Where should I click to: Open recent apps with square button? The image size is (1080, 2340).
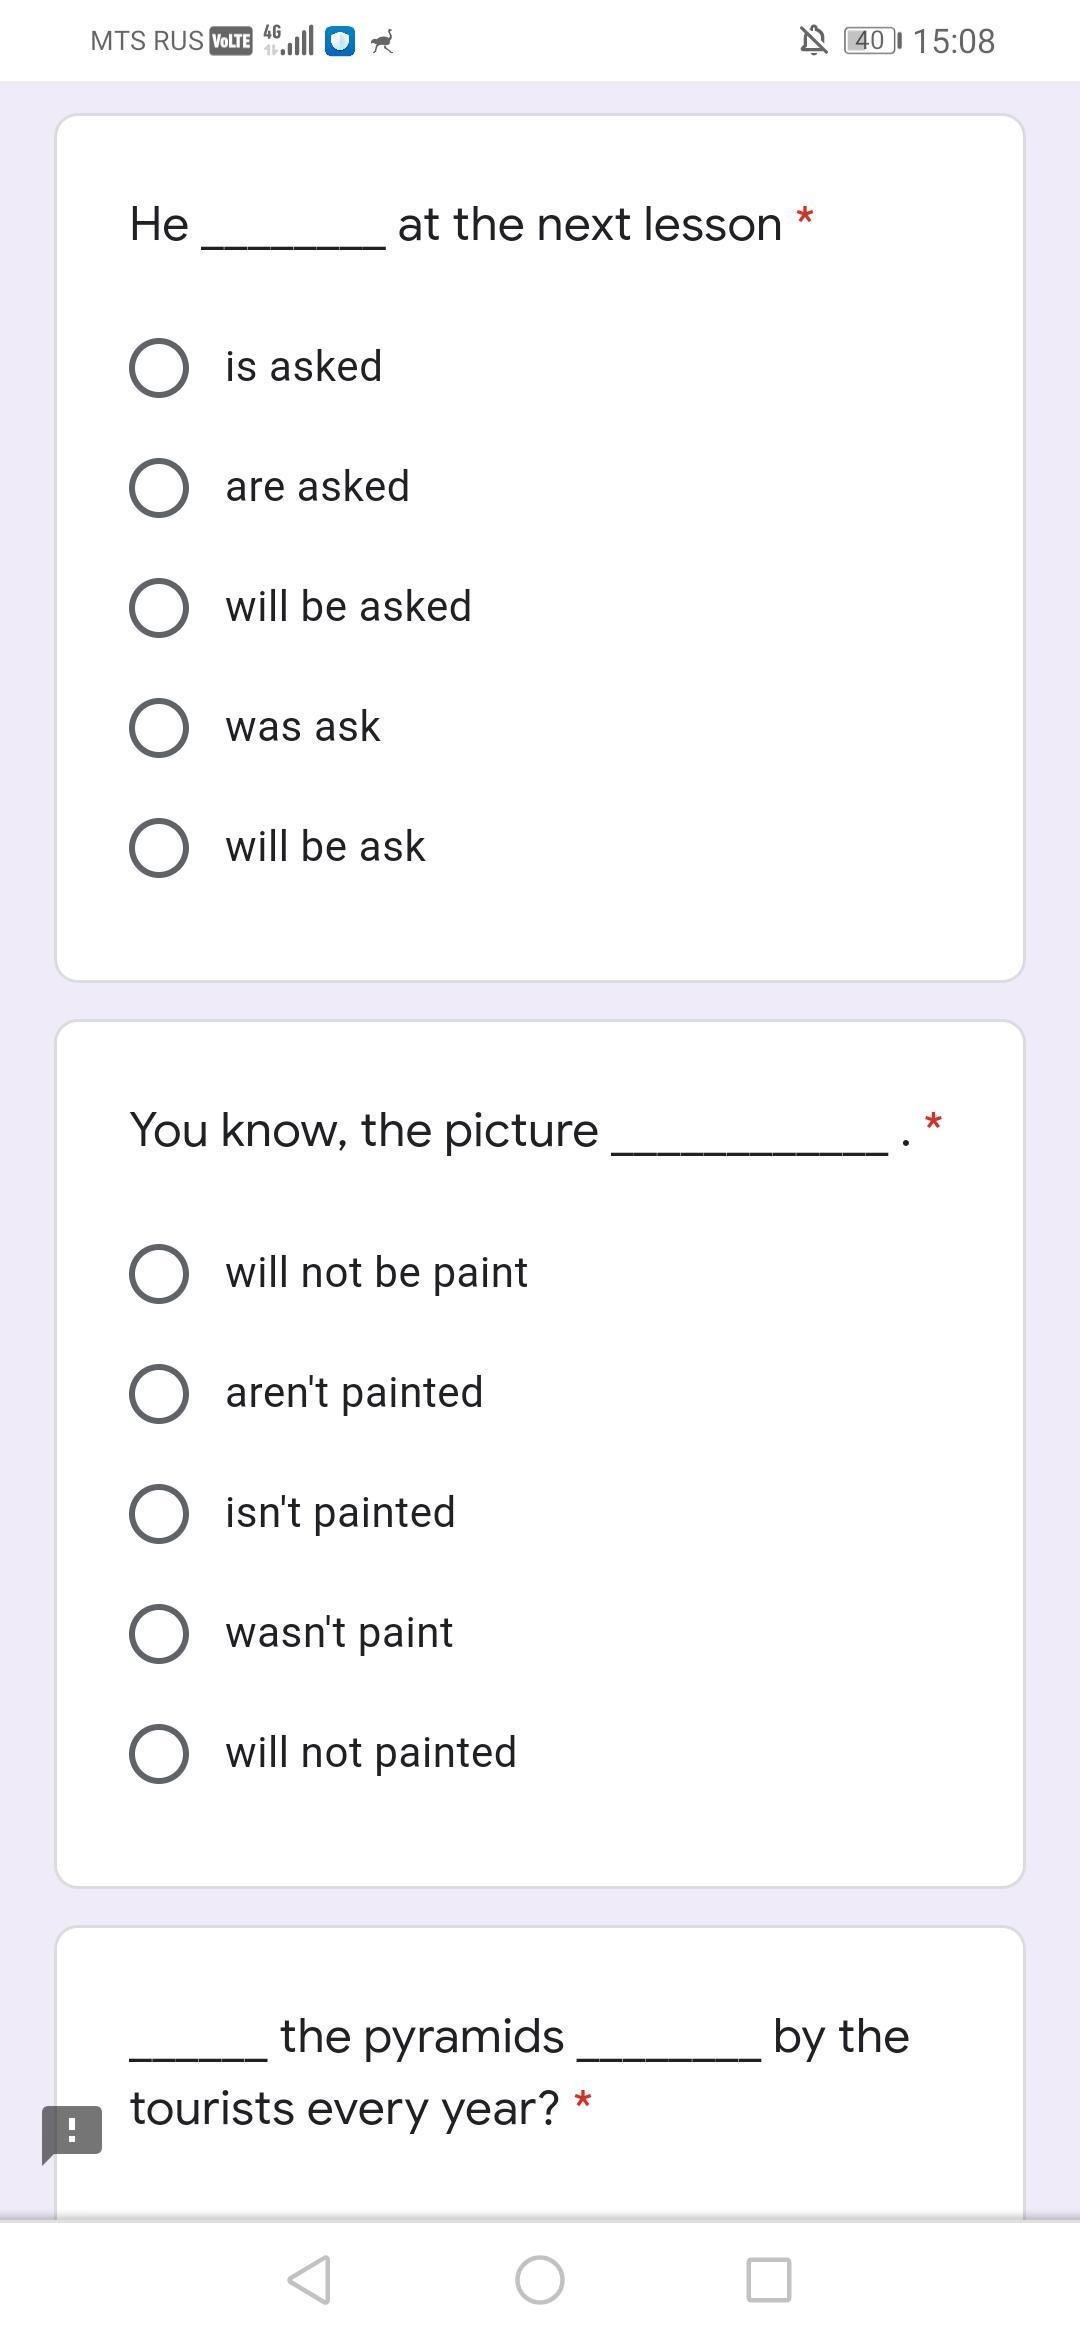(769, 2280)
